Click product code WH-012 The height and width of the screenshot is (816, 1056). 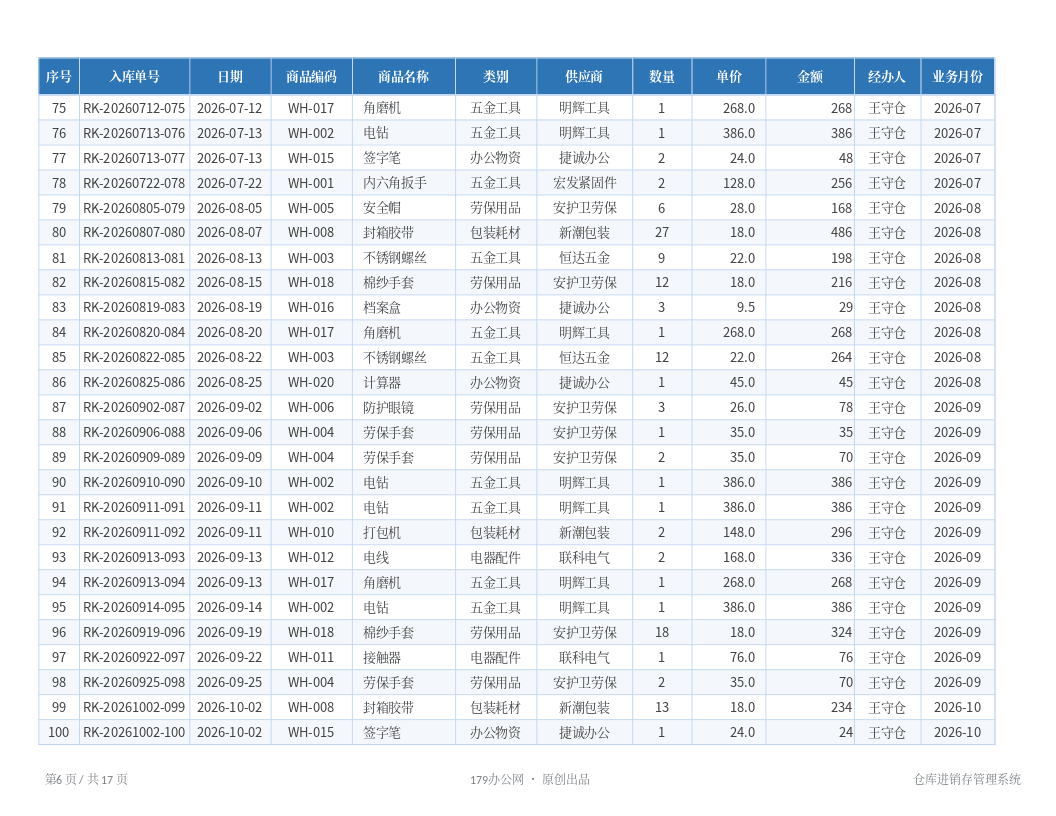coord(311,557)
